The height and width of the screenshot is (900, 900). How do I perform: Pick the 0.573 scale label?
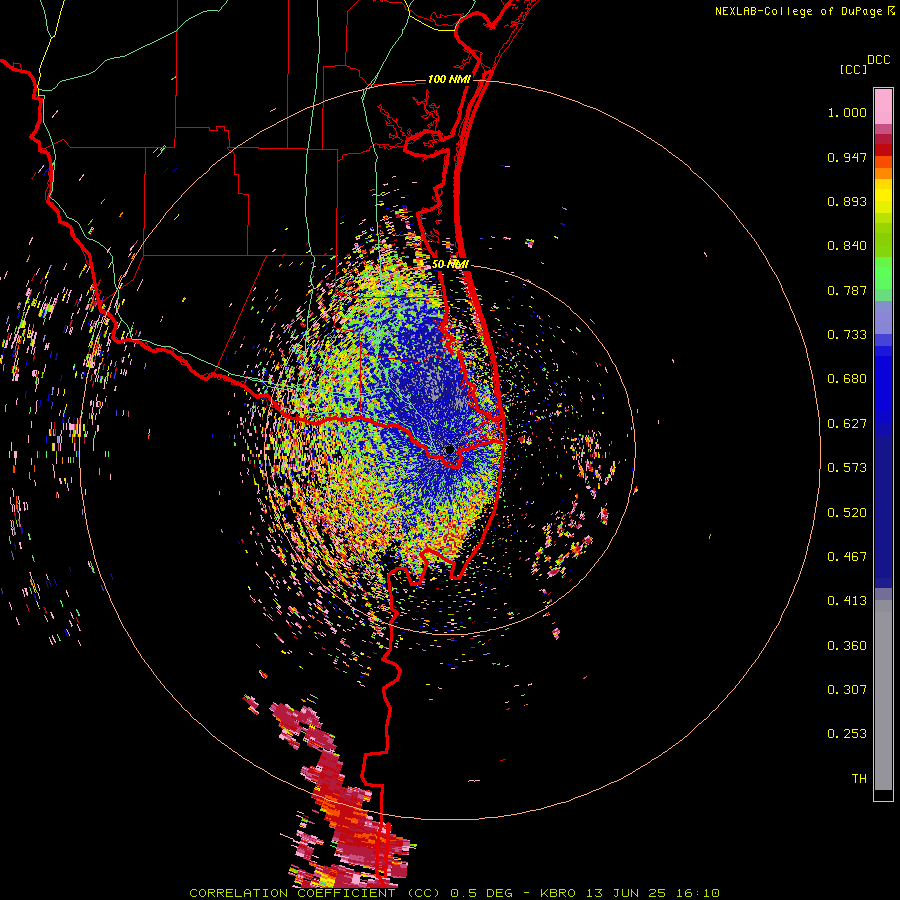point(847,468)
